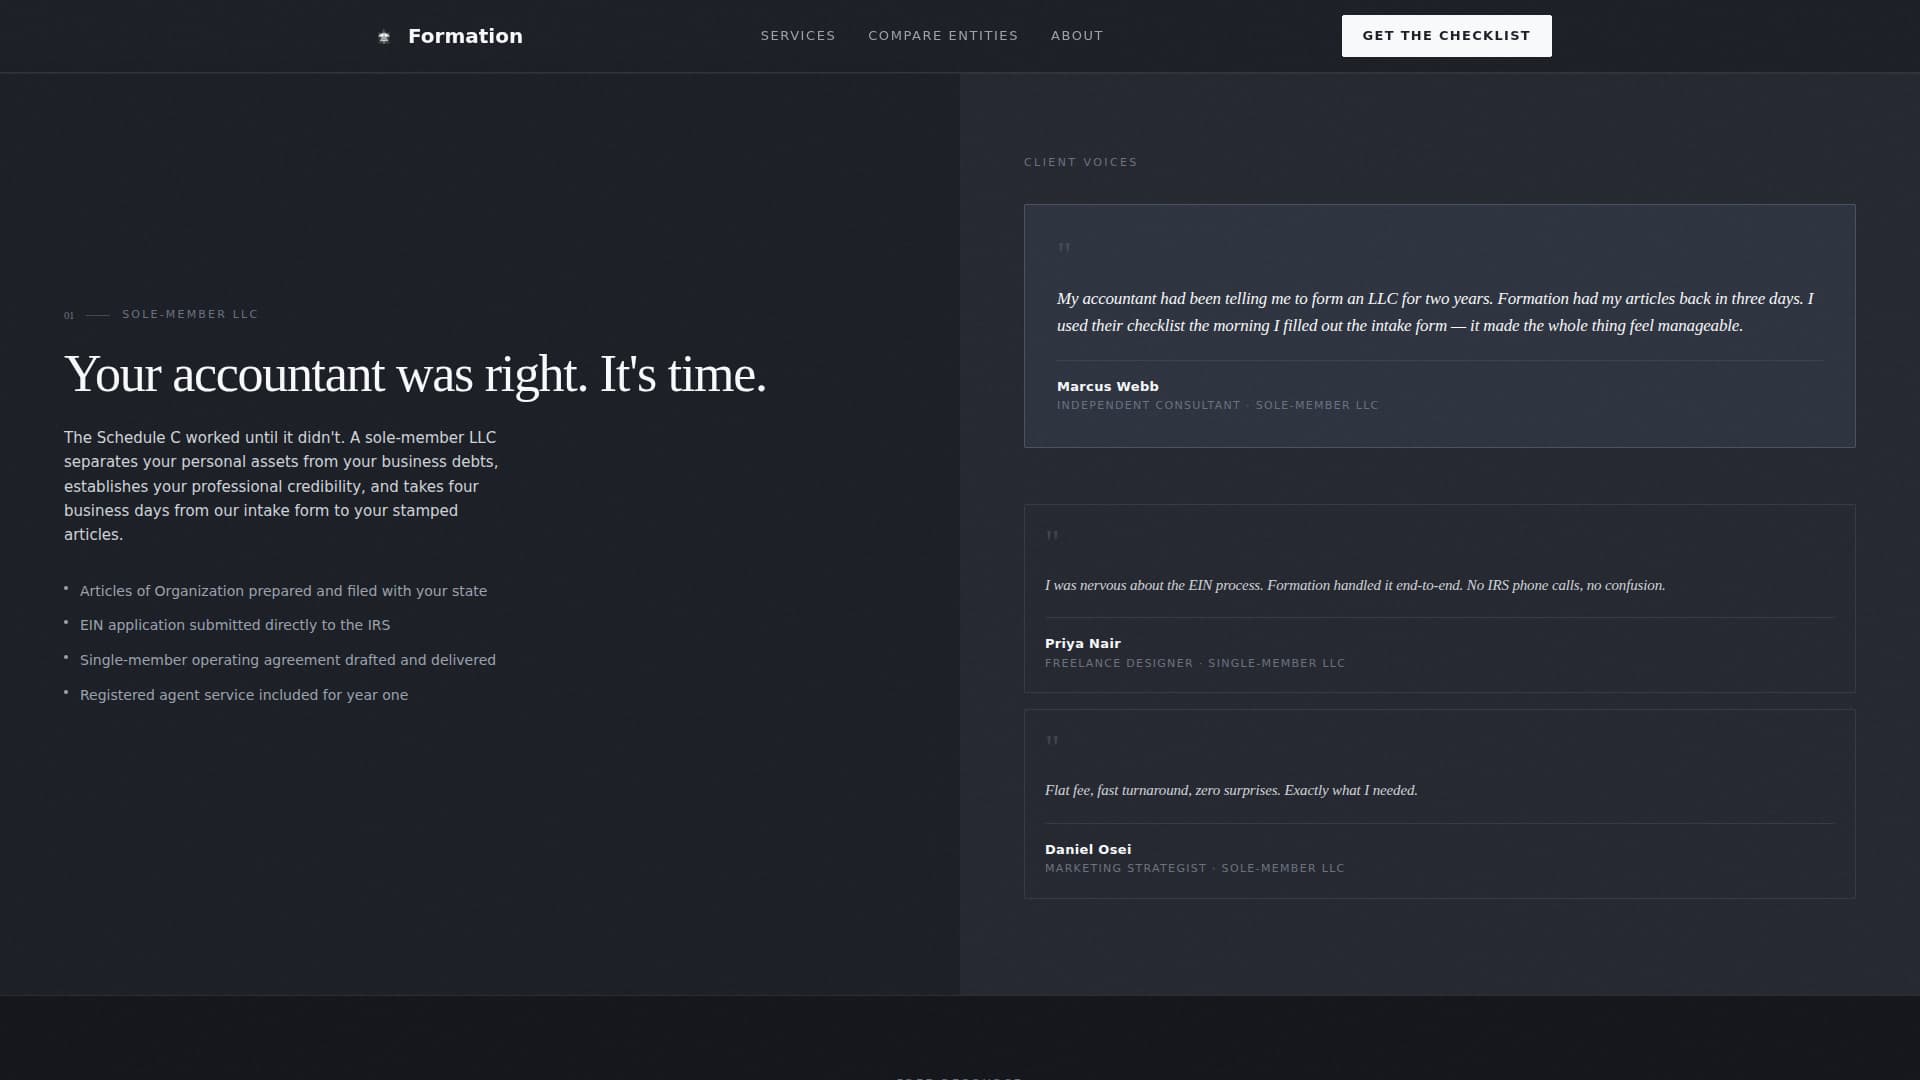Open the Marcus Webb testimonial card
Screen dimensions: 1920x1080
(1439, 326)
